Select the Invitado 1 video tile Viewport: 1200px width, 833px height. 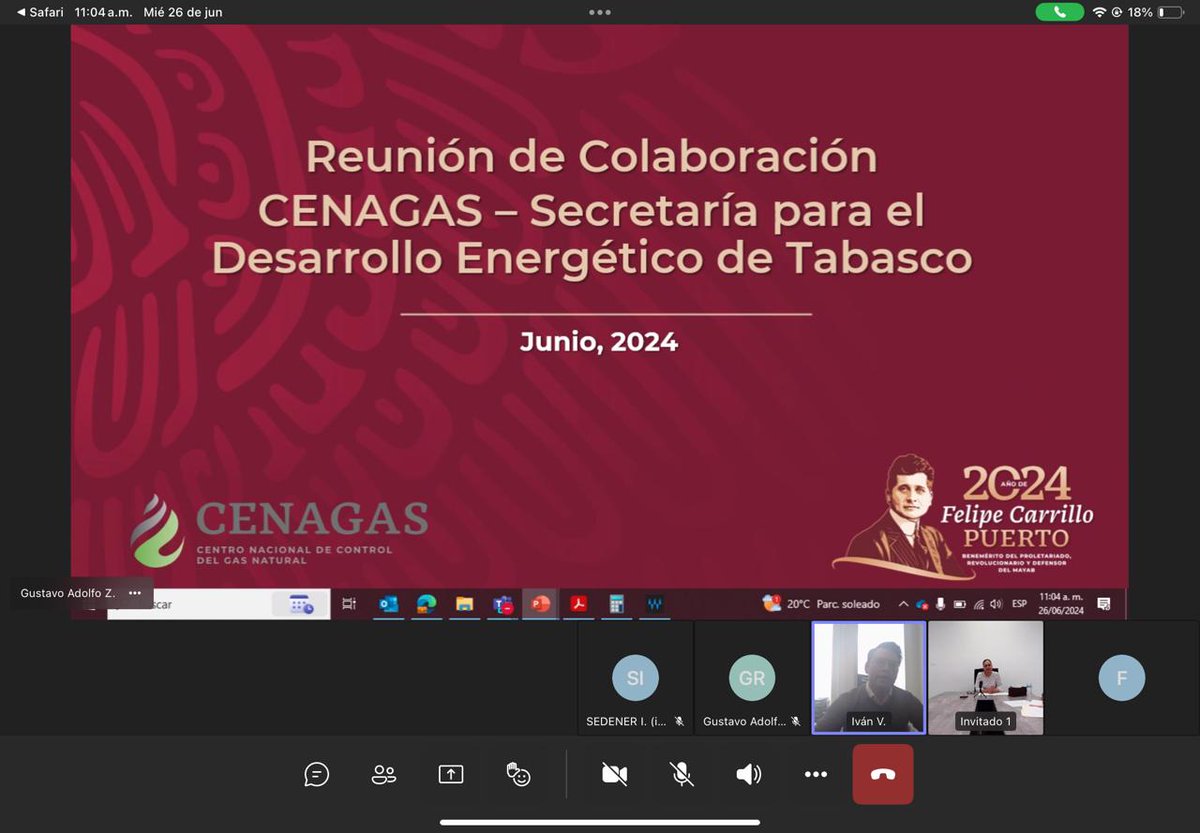tap(985, 678)
